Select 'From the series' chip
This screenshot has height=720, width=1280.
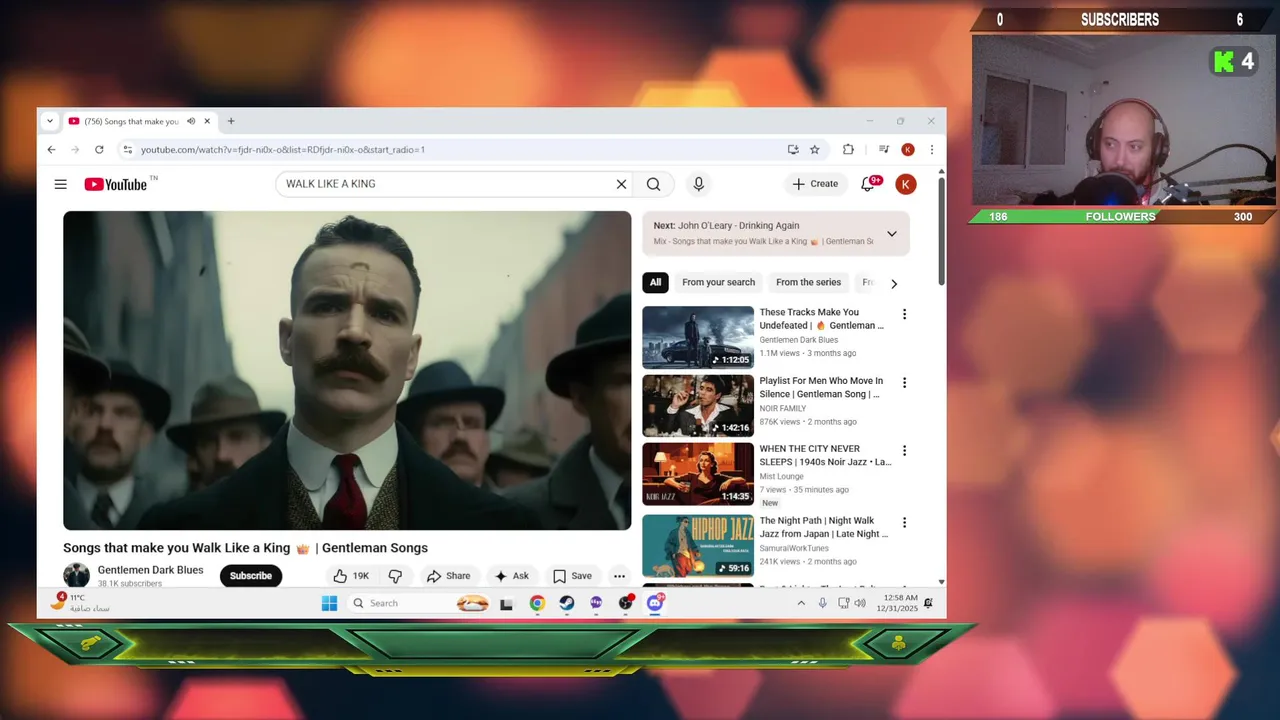pos(808,282)
